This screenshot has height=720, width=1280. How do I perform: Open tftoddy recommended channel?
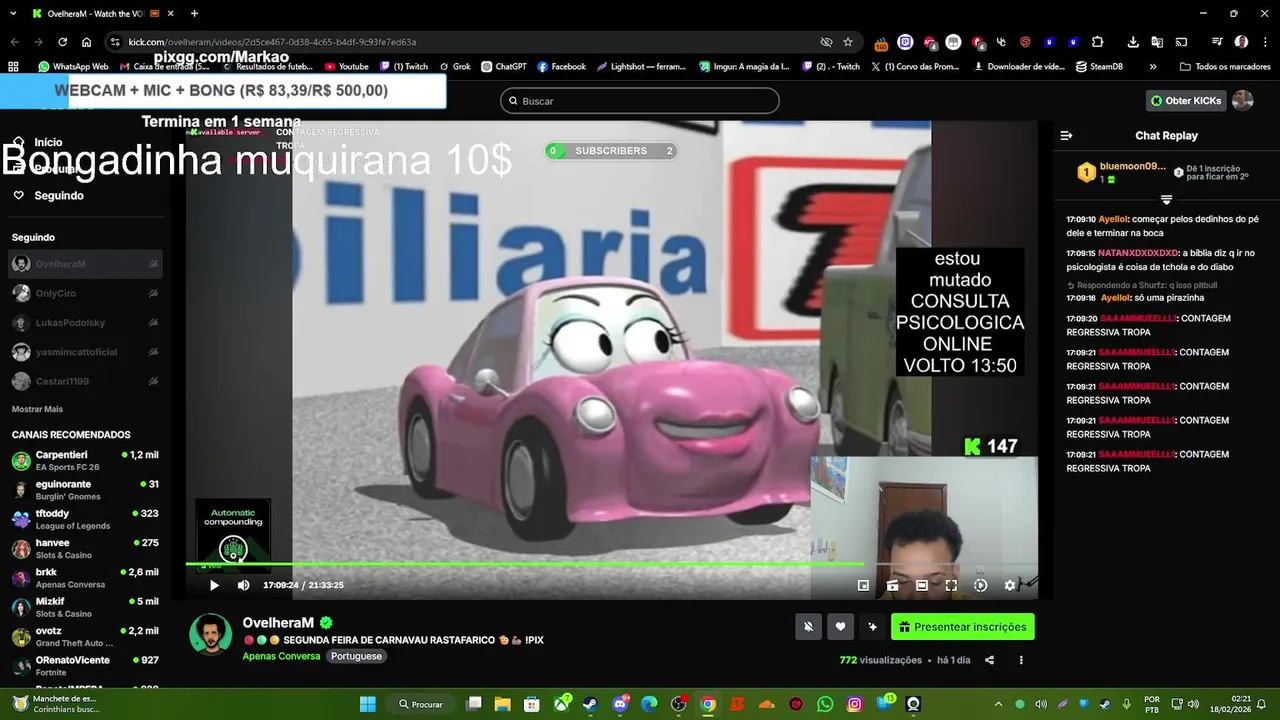[86, 519]
